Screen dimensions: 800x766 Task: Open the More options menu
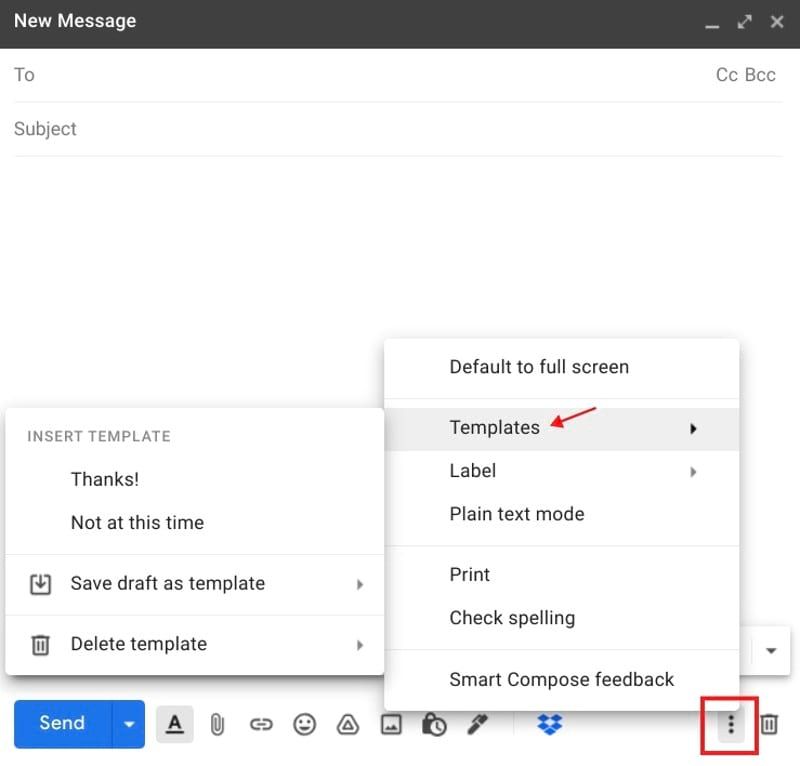click(730, 724)
